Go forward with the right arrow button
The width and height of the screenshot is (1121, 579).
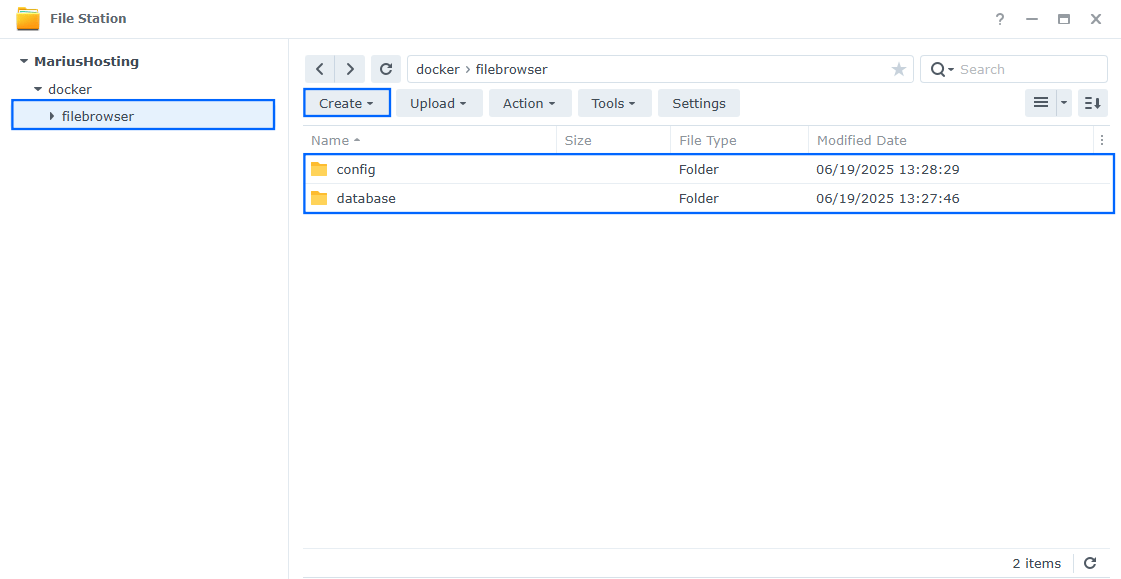[350, 69]
